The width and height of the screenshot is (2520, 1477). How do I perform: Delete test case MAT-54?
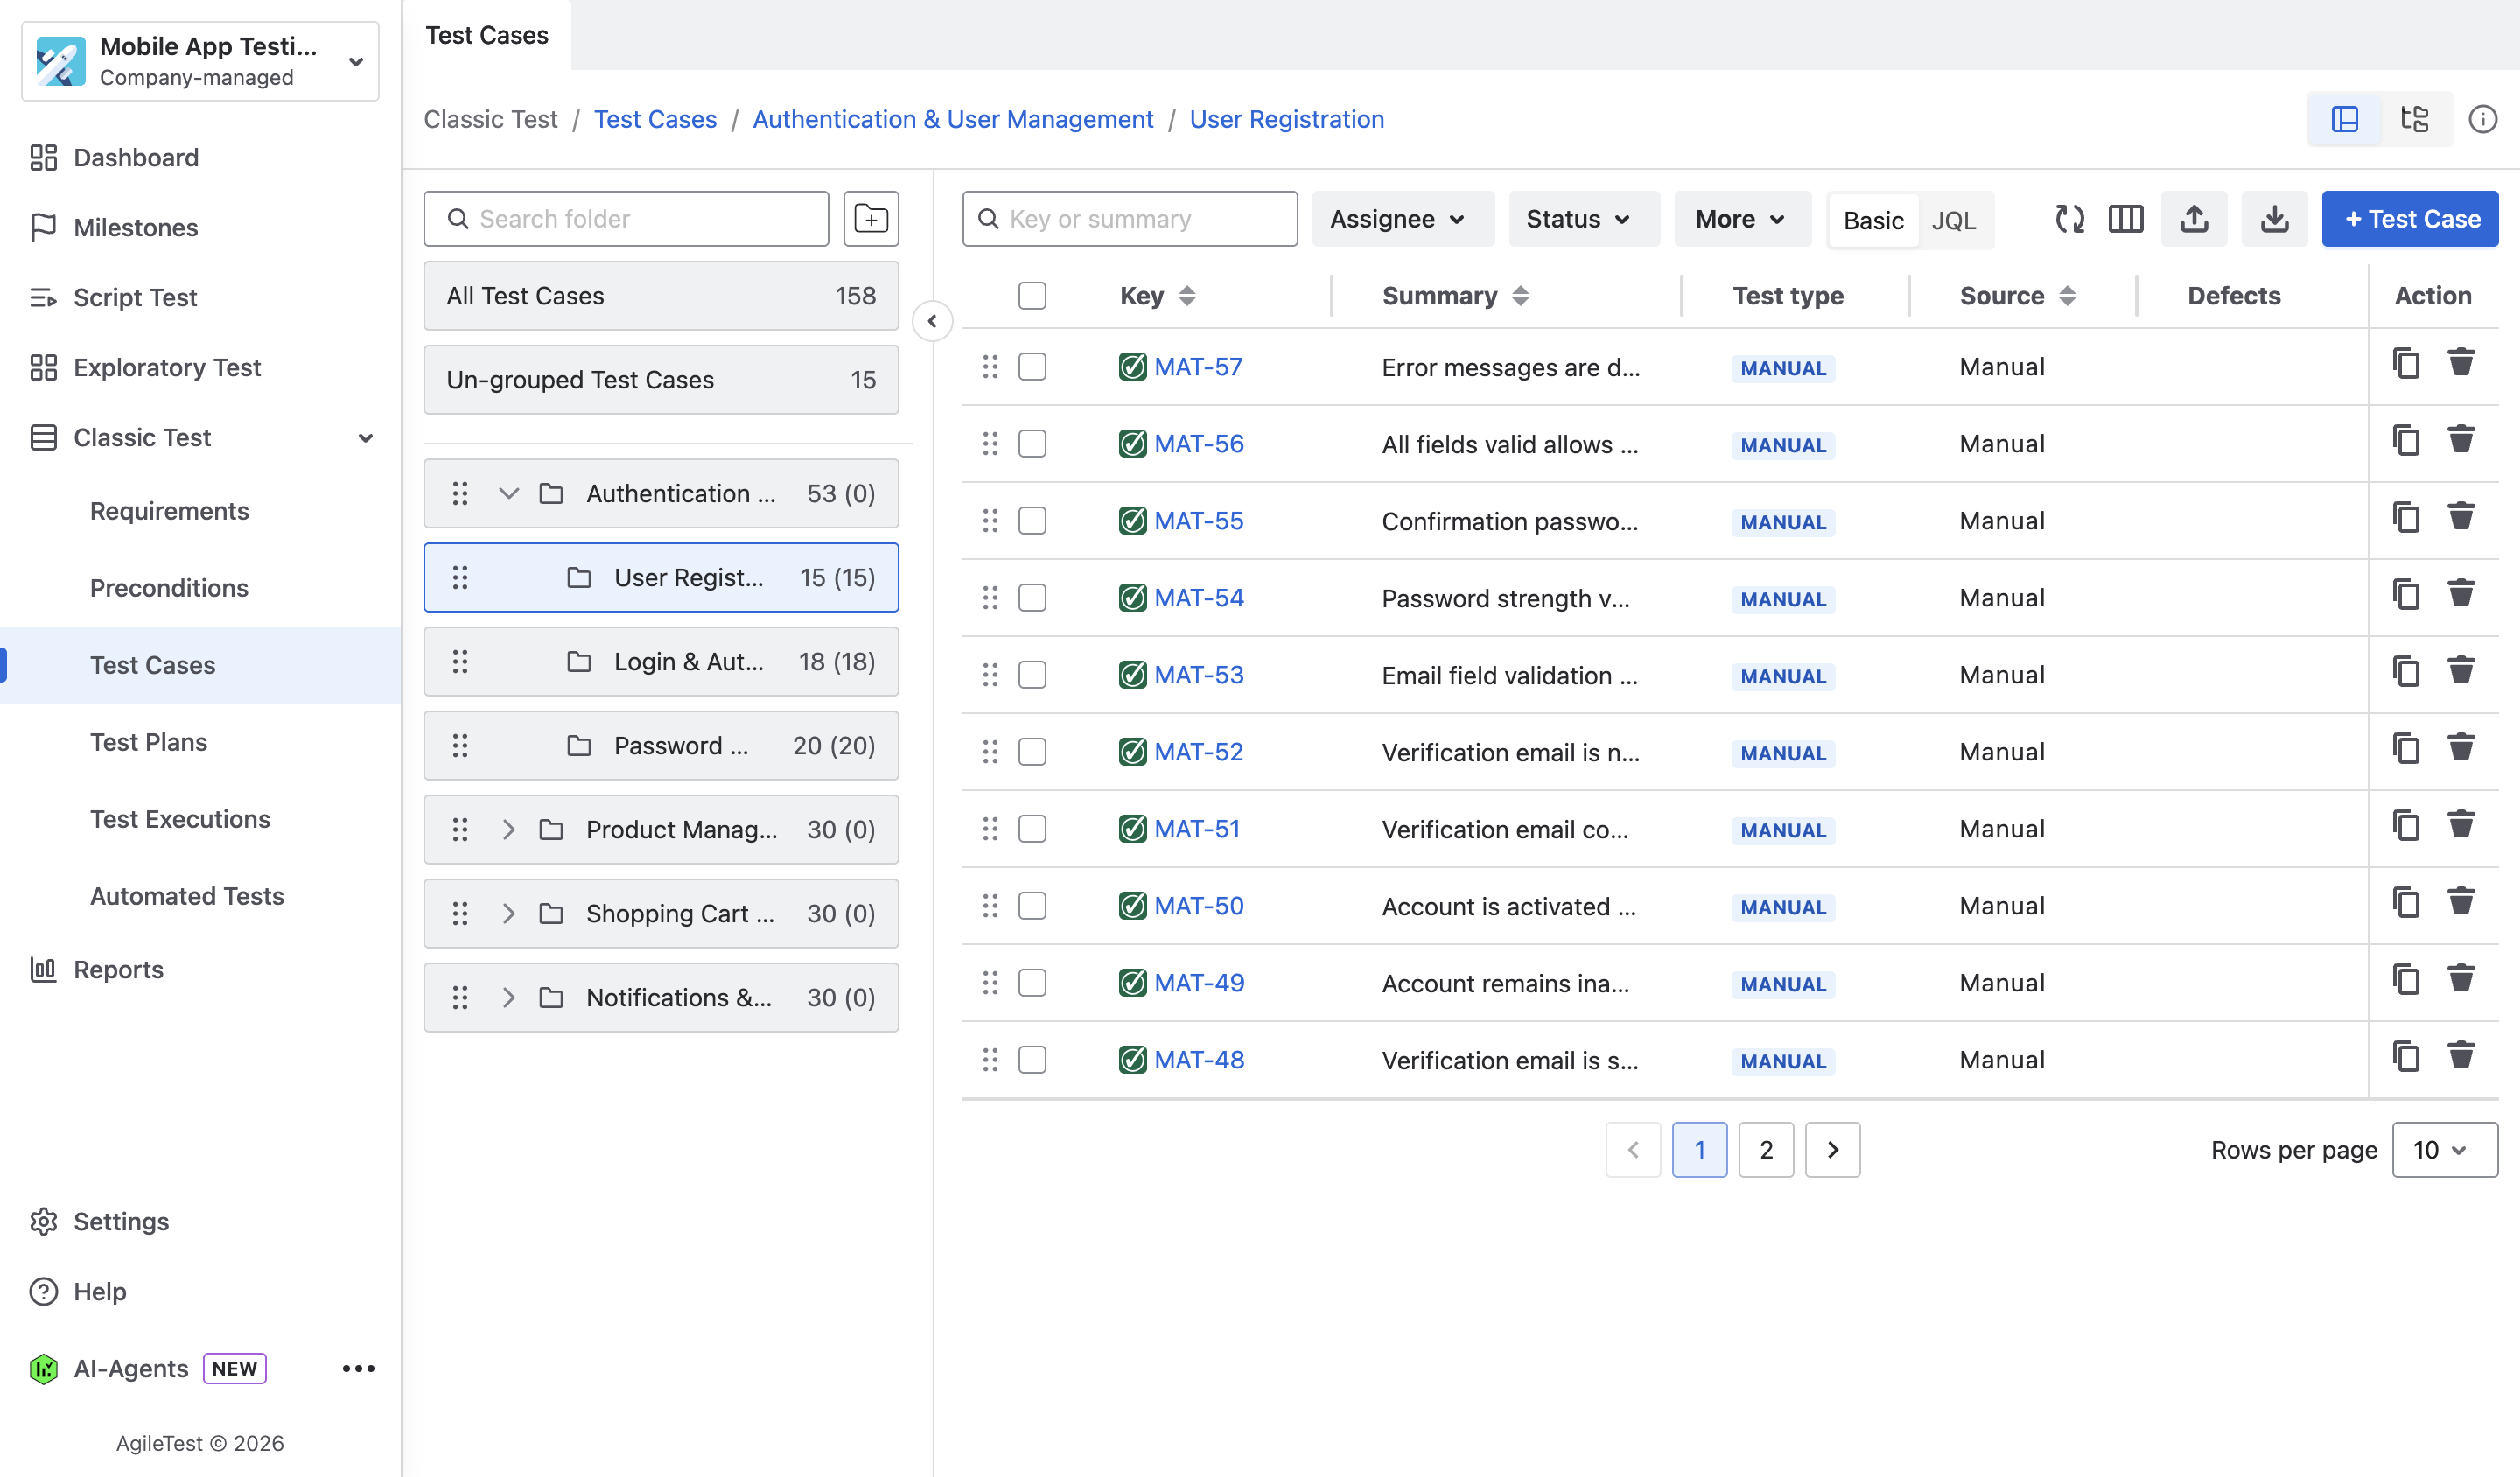(2460, 593)
